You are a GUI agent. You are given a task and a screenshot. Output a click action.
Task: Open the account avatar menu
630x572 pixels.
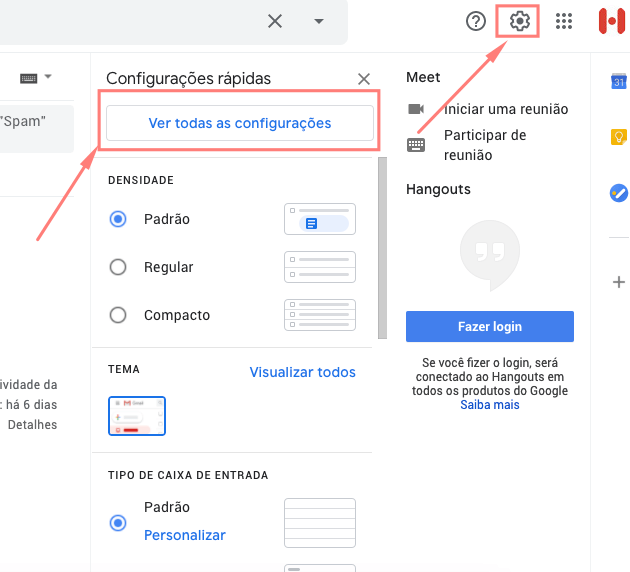click(612, 21)
